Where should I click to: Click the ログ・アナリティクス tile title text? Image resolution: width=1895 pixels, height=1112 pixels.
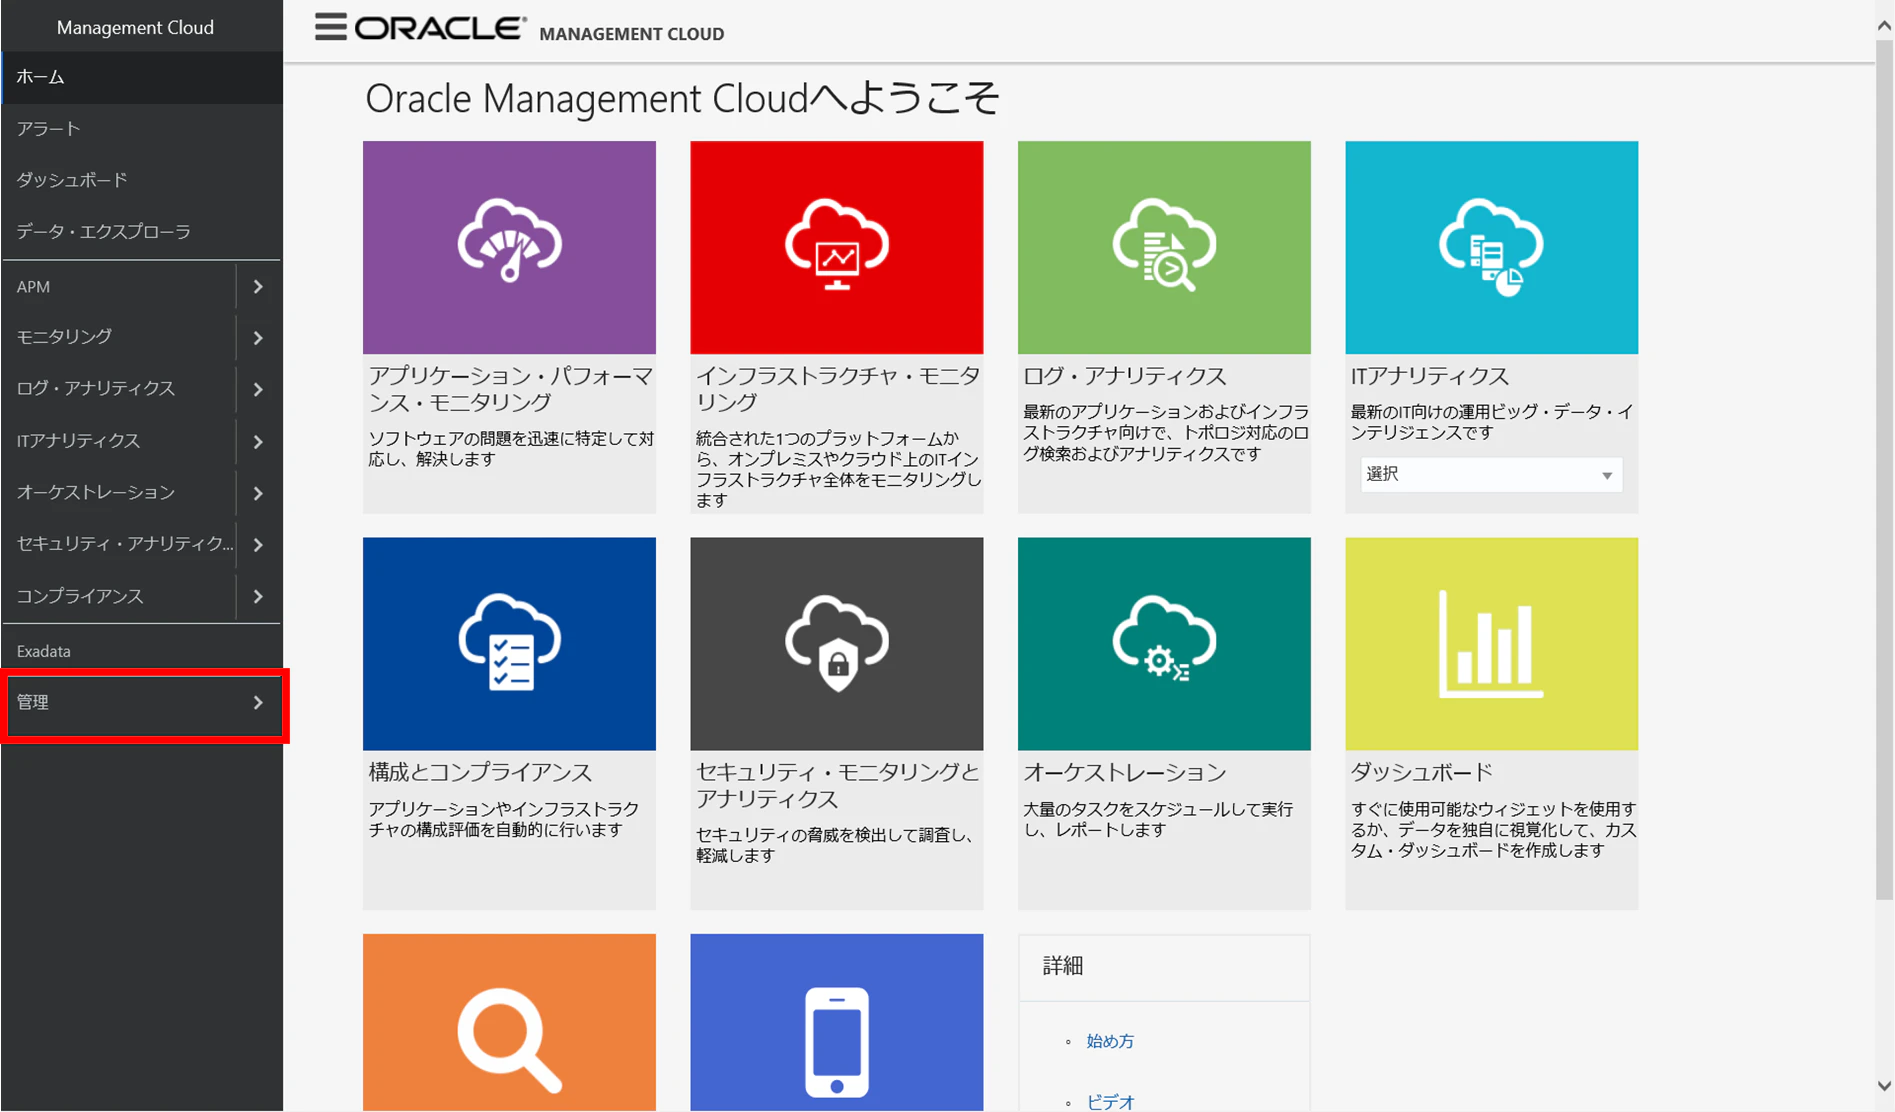pos(1125,376)
